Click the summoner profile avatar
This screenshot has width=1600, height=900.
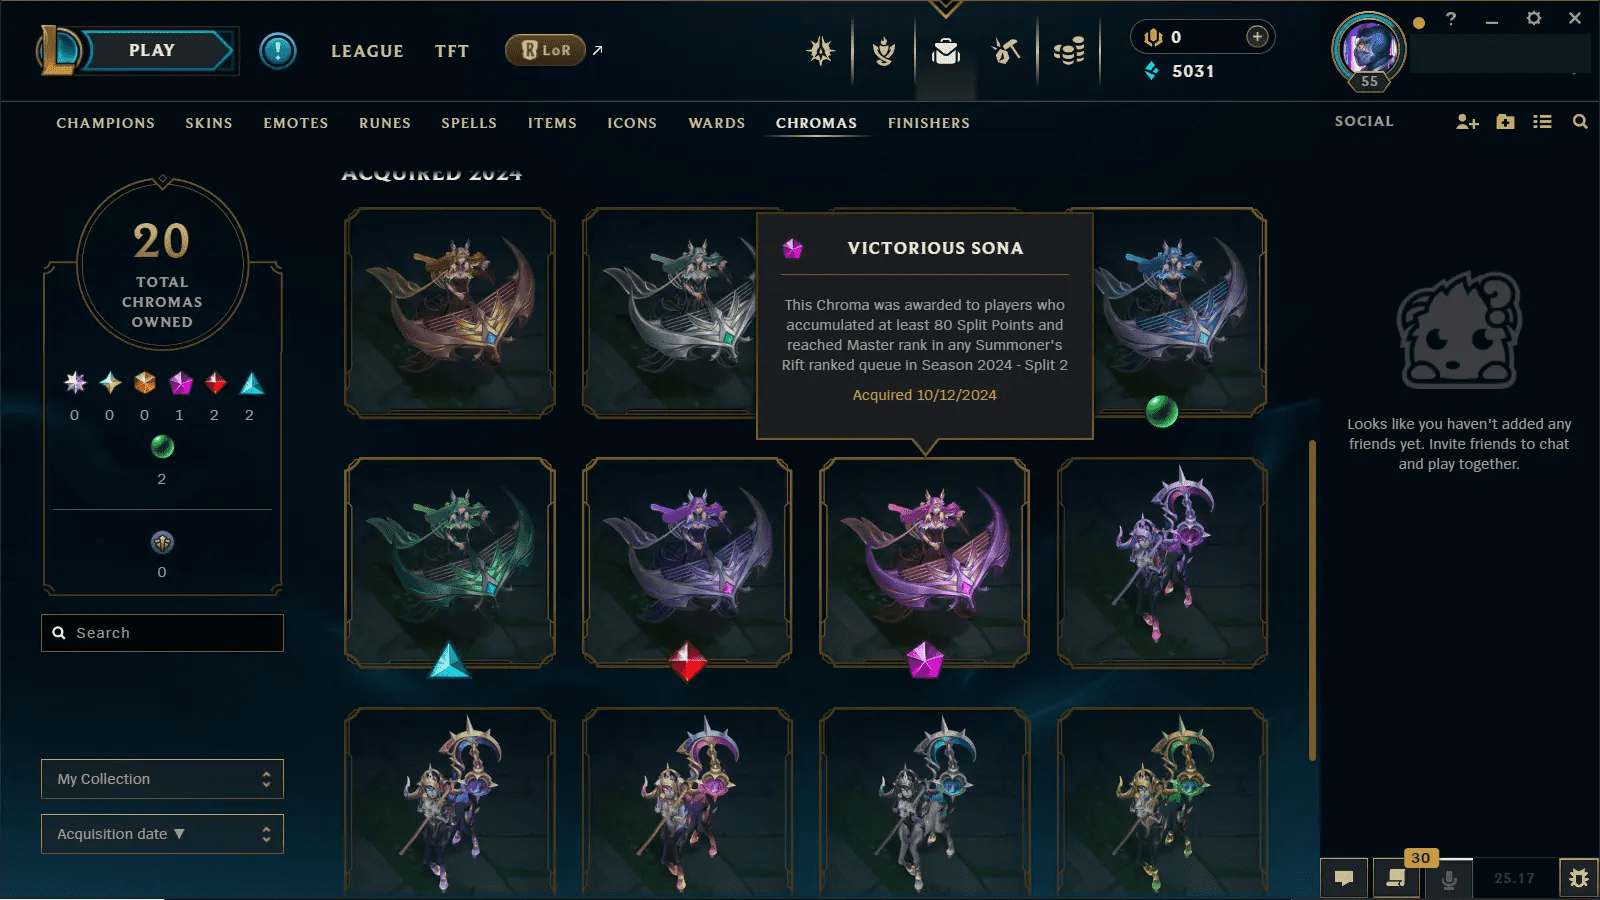1368,48
